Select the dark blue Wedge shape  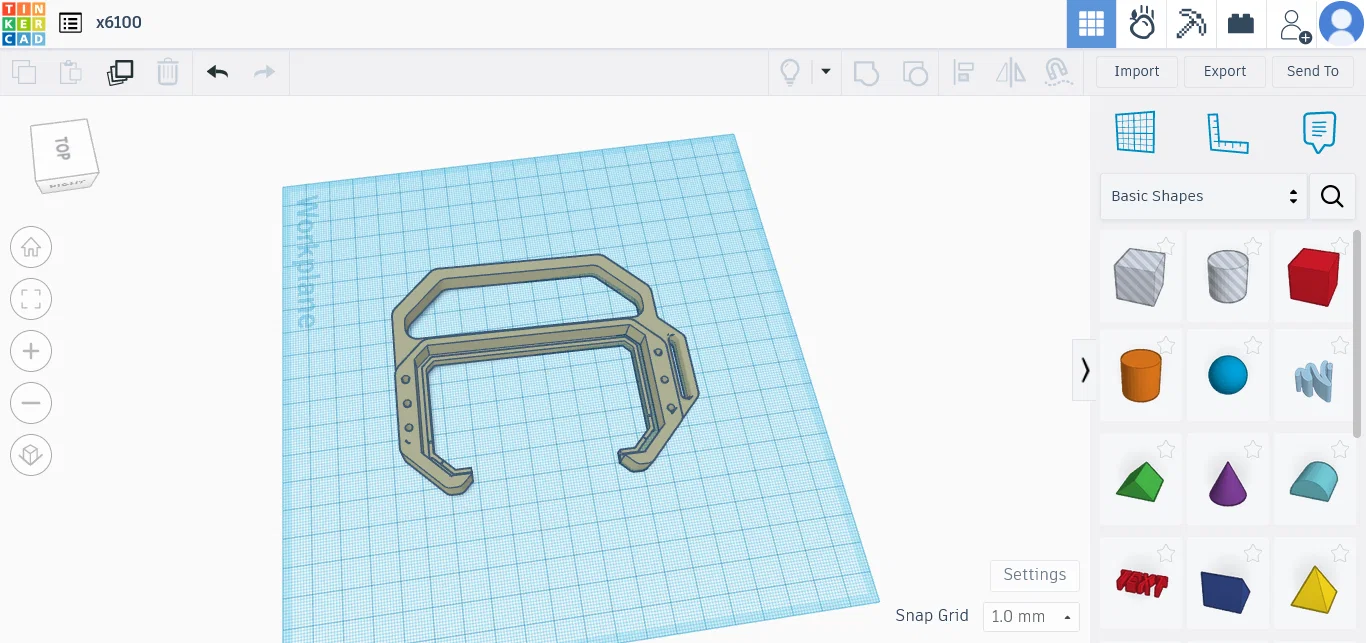(1226, 591)
